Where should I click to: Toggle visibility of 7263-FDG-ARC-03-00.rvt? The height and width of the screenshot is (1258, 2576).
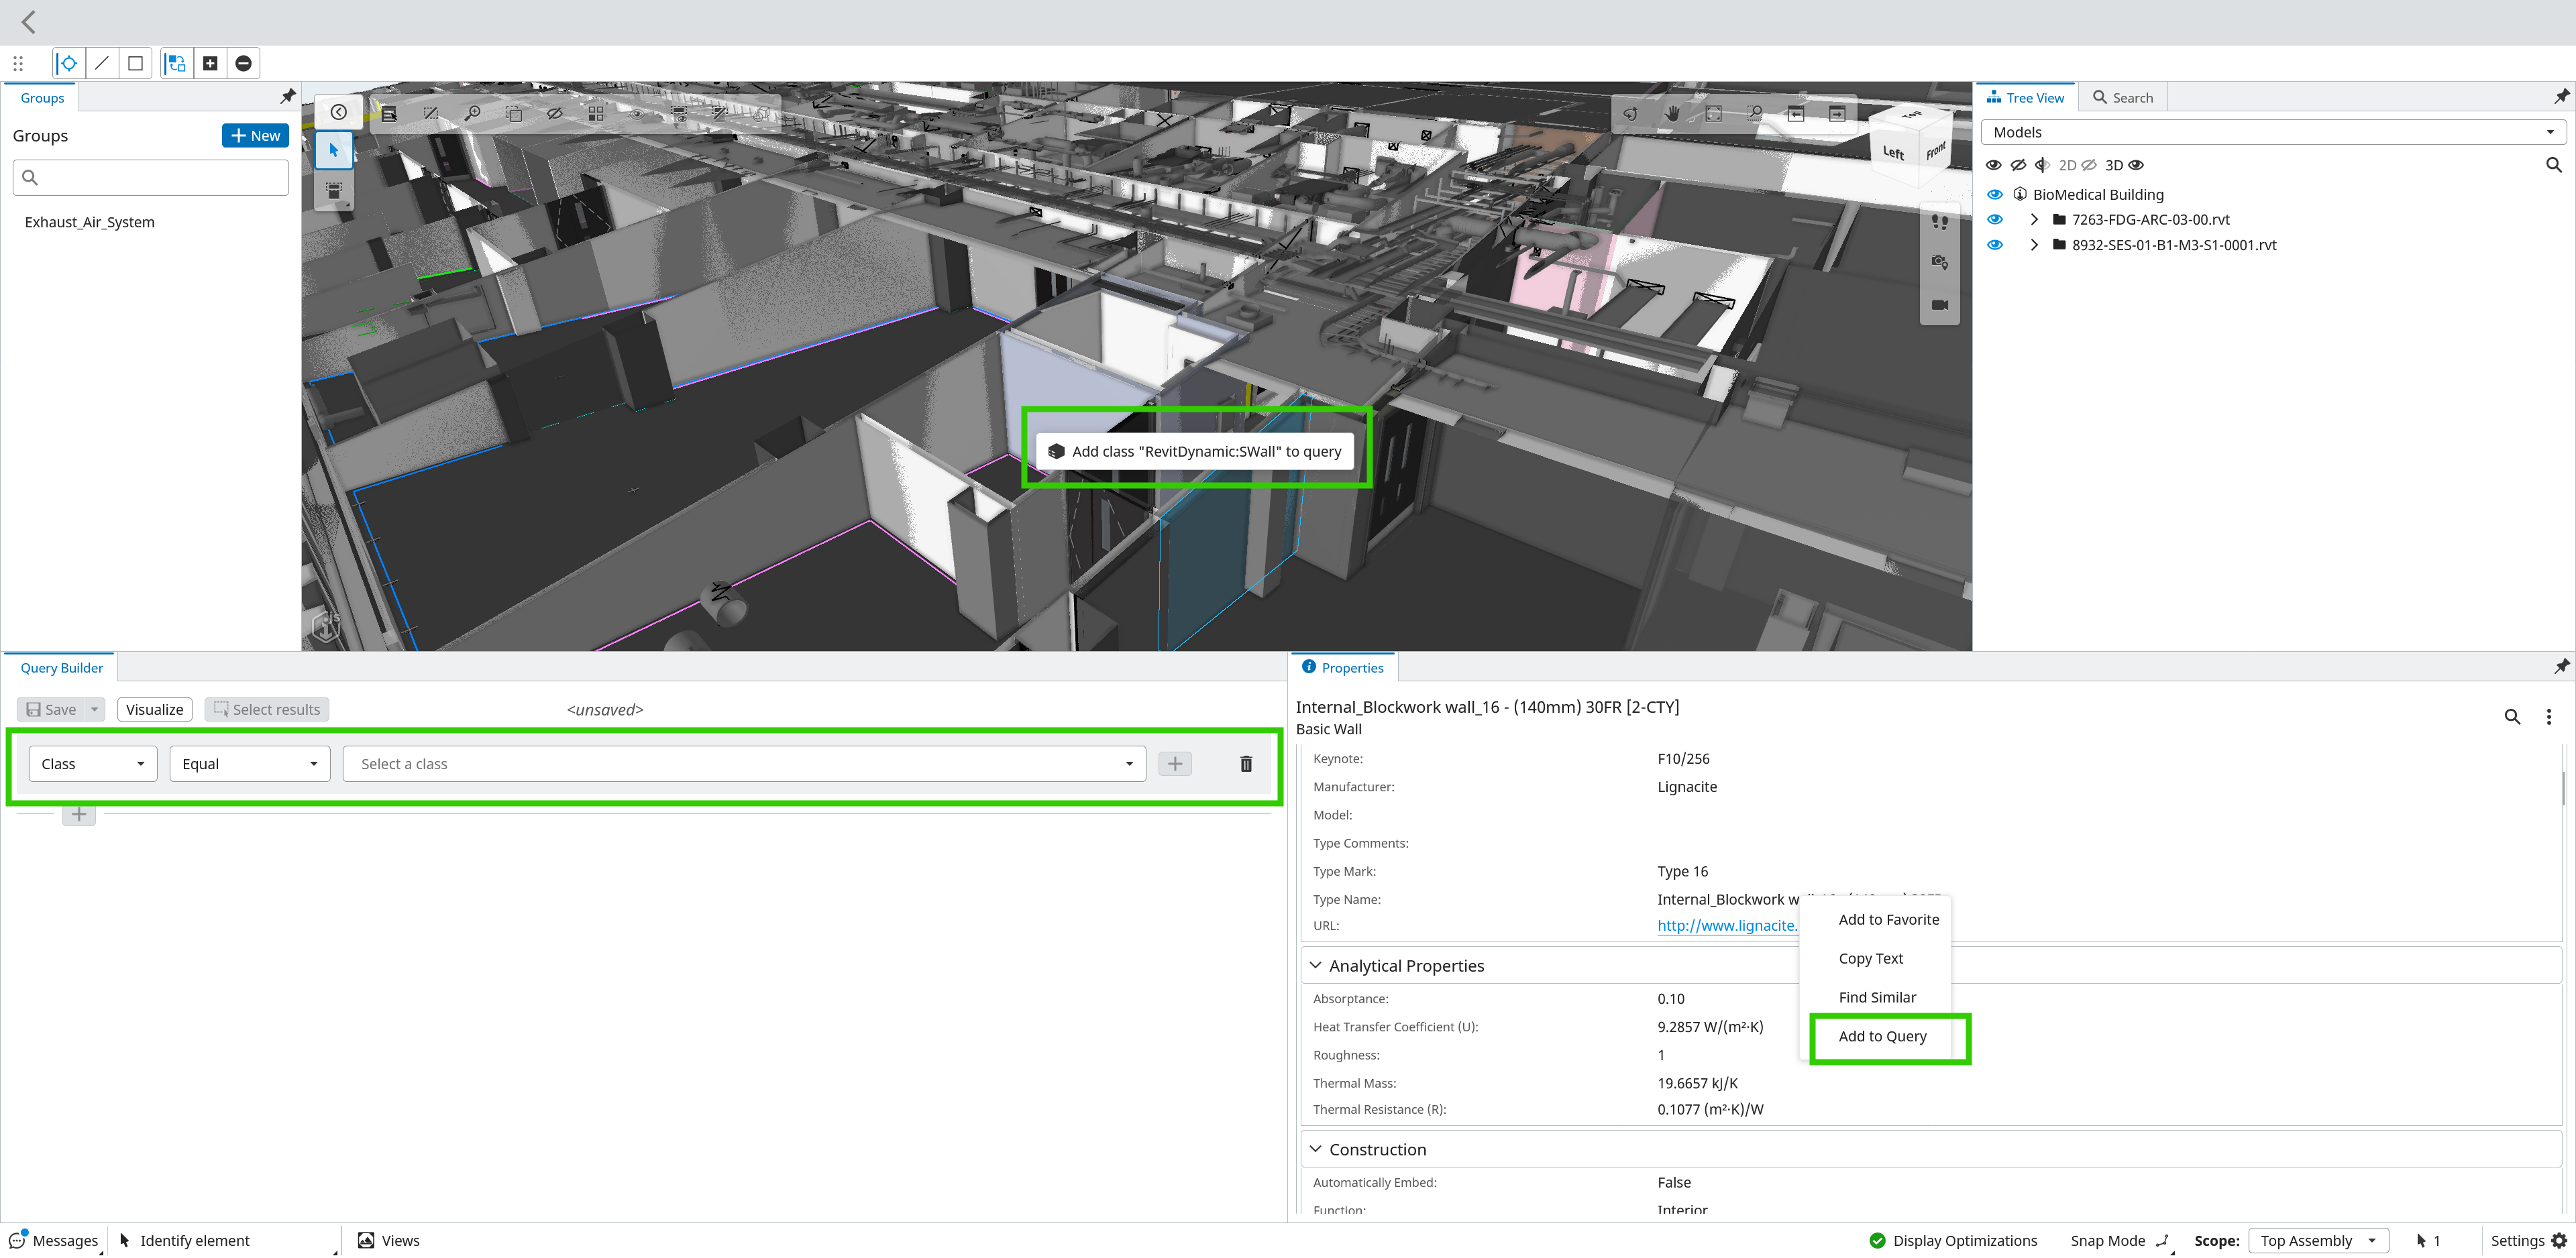click(x=1994, y=219)
